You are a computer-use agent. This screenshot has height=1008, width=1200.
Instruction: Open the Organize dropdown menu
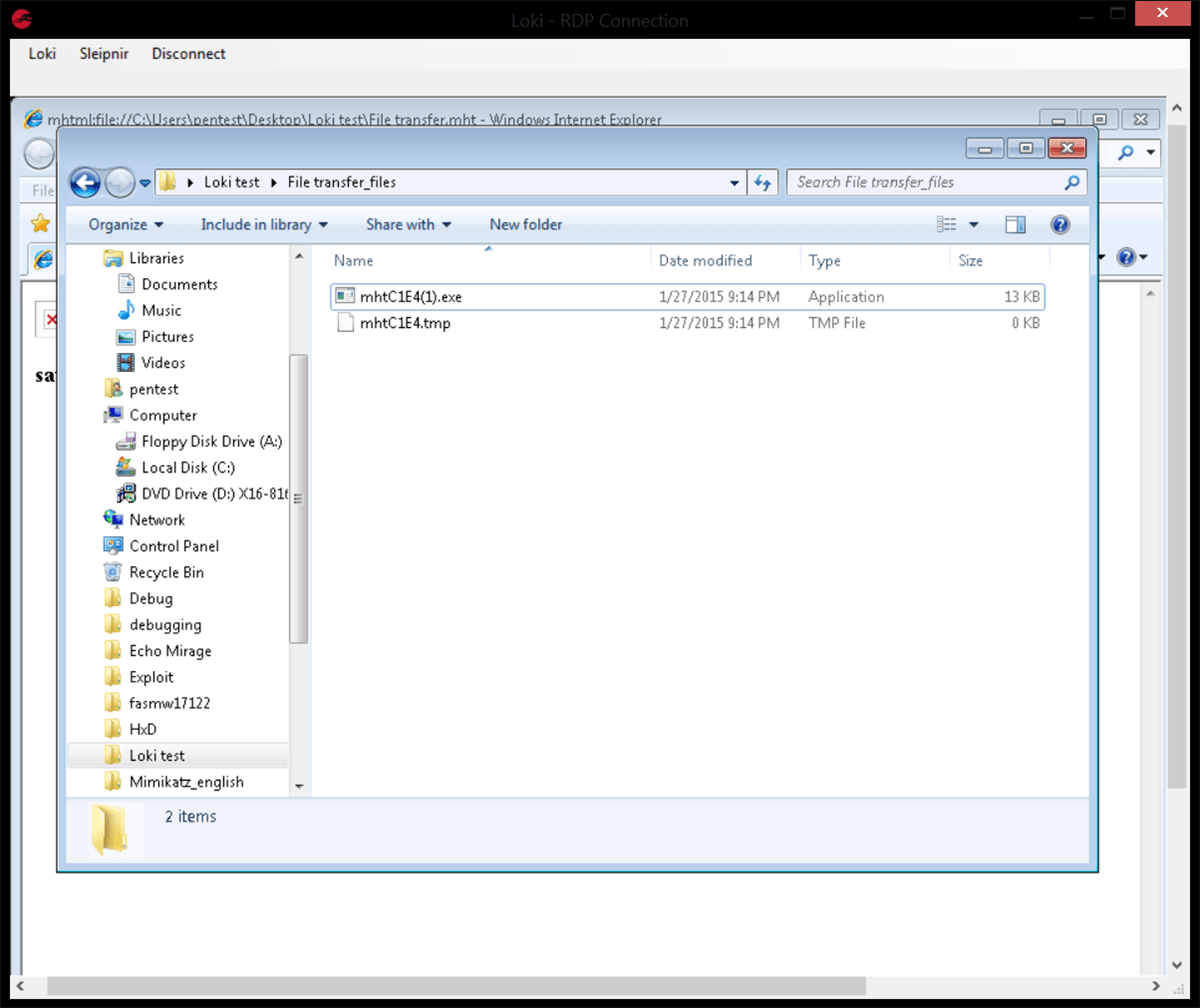[x=126, y=225]
